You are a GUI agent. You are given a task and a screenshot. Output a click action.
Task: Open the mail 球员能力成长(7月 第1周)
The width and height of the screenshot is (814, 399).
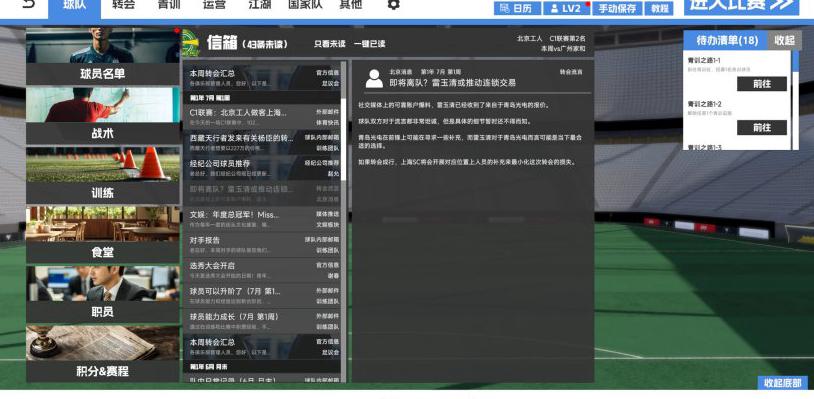click(x=262, y=321)
